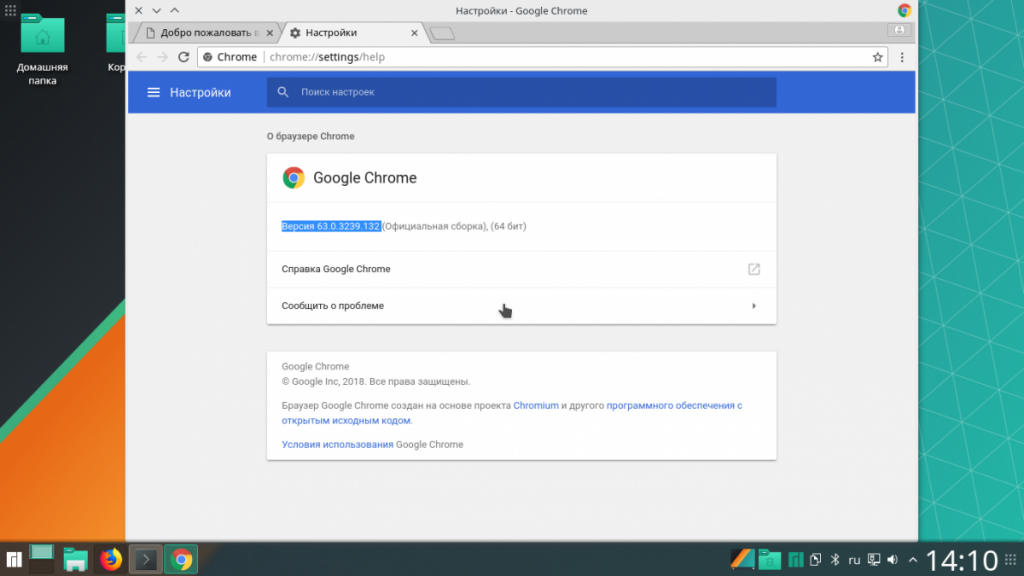The height and width of the screenshot is (576, 1024).
Task: Click the О браузере Chrome heading
Action: [310, 136]
